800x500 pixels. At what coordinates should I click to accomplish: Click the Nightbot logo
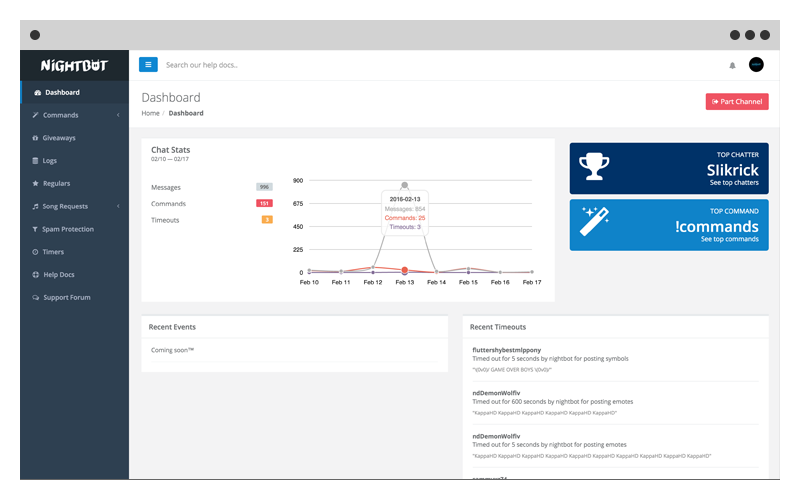pyautogui.click(x=74, y=66)
